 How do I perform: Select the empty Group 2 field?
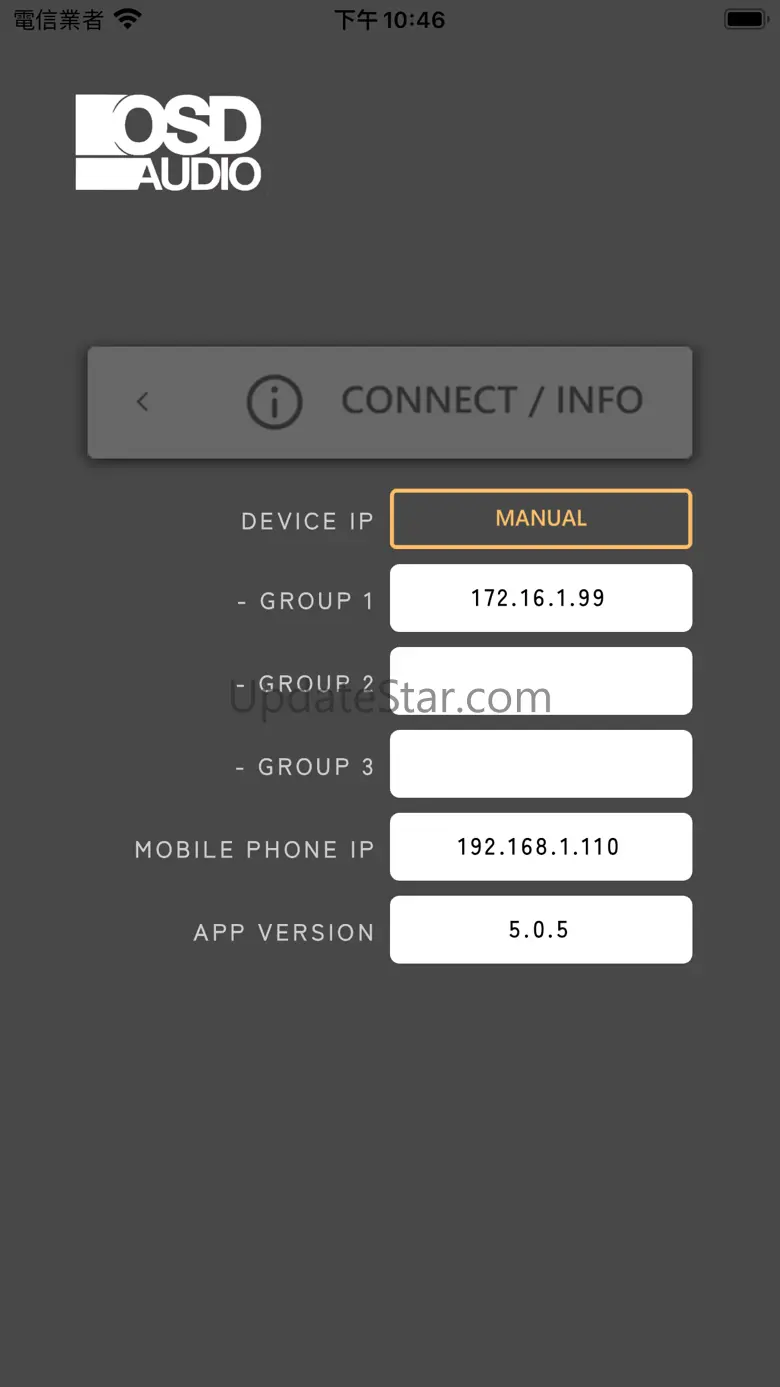click(541, 681)
